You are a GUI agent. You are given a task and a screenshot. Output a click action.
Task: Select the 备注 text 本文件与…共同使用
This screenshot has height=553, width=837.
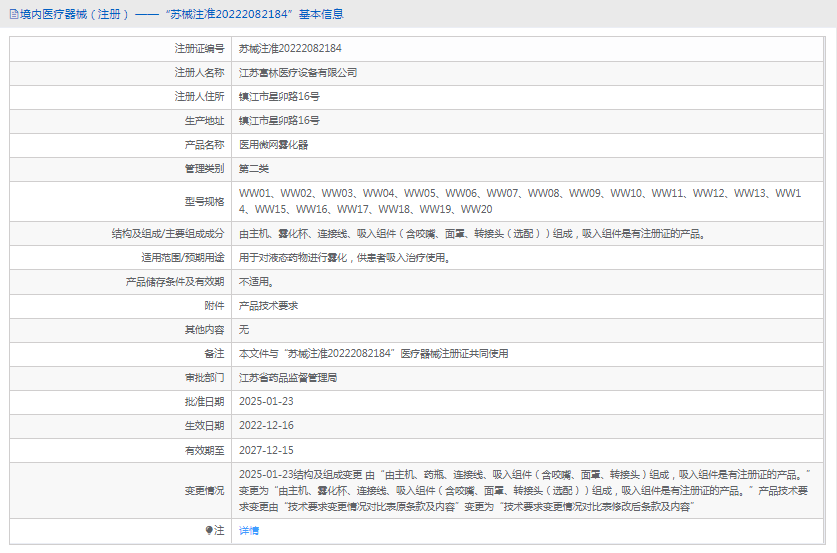click(x=374, y=353)
